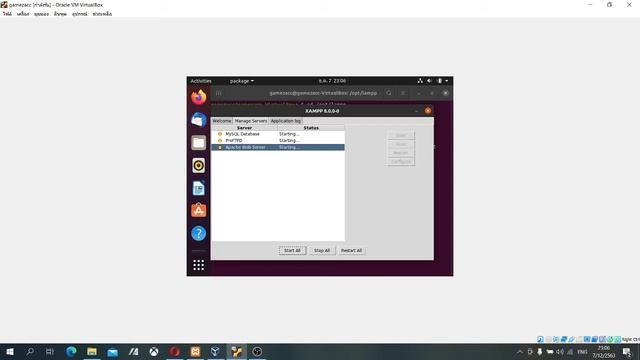Select the ProFTPD server row
The width and height of the screenshot is (640, 360).
pyautogui.click(x=278, y=140)
